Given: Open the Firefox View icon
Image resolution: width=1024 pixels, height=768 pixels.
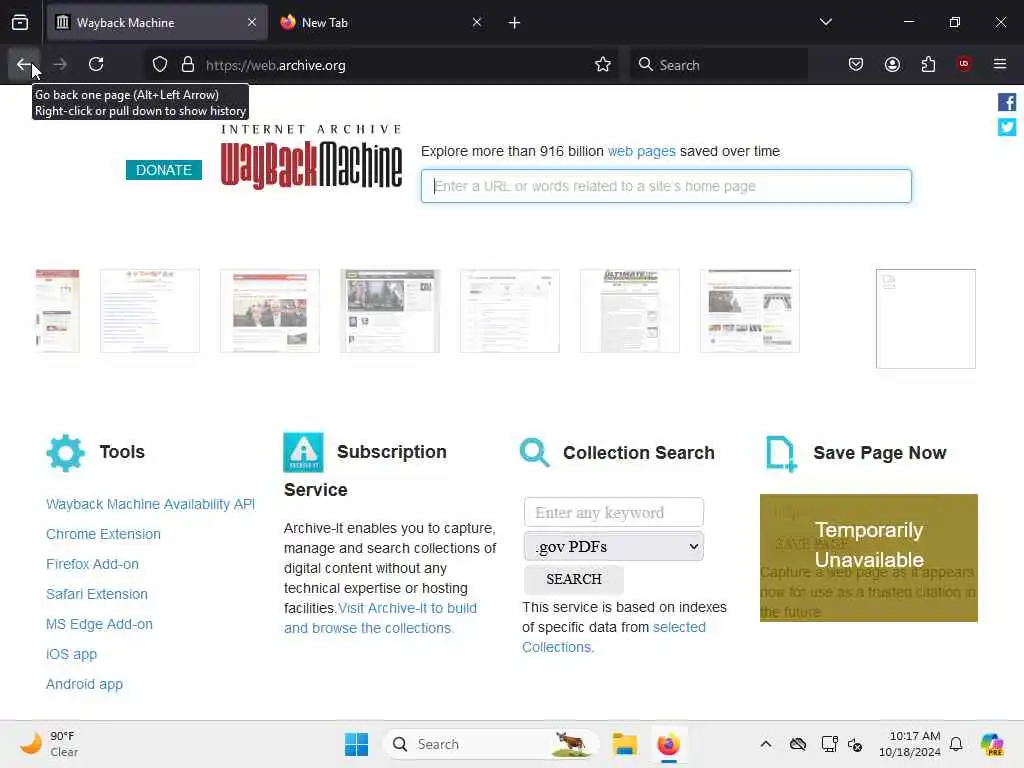Looking at the screenshot, I should coord(20,23).
